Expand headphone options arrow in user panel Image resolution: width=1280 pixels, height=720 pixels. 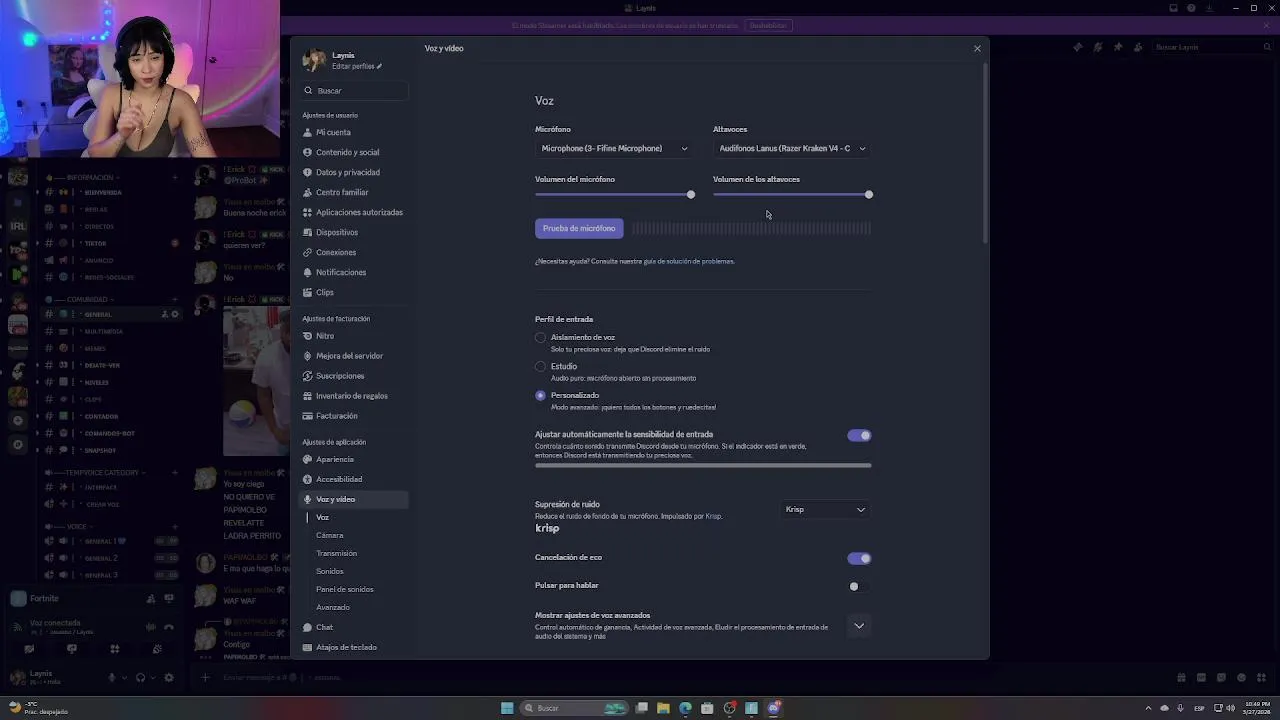(153, 678)
